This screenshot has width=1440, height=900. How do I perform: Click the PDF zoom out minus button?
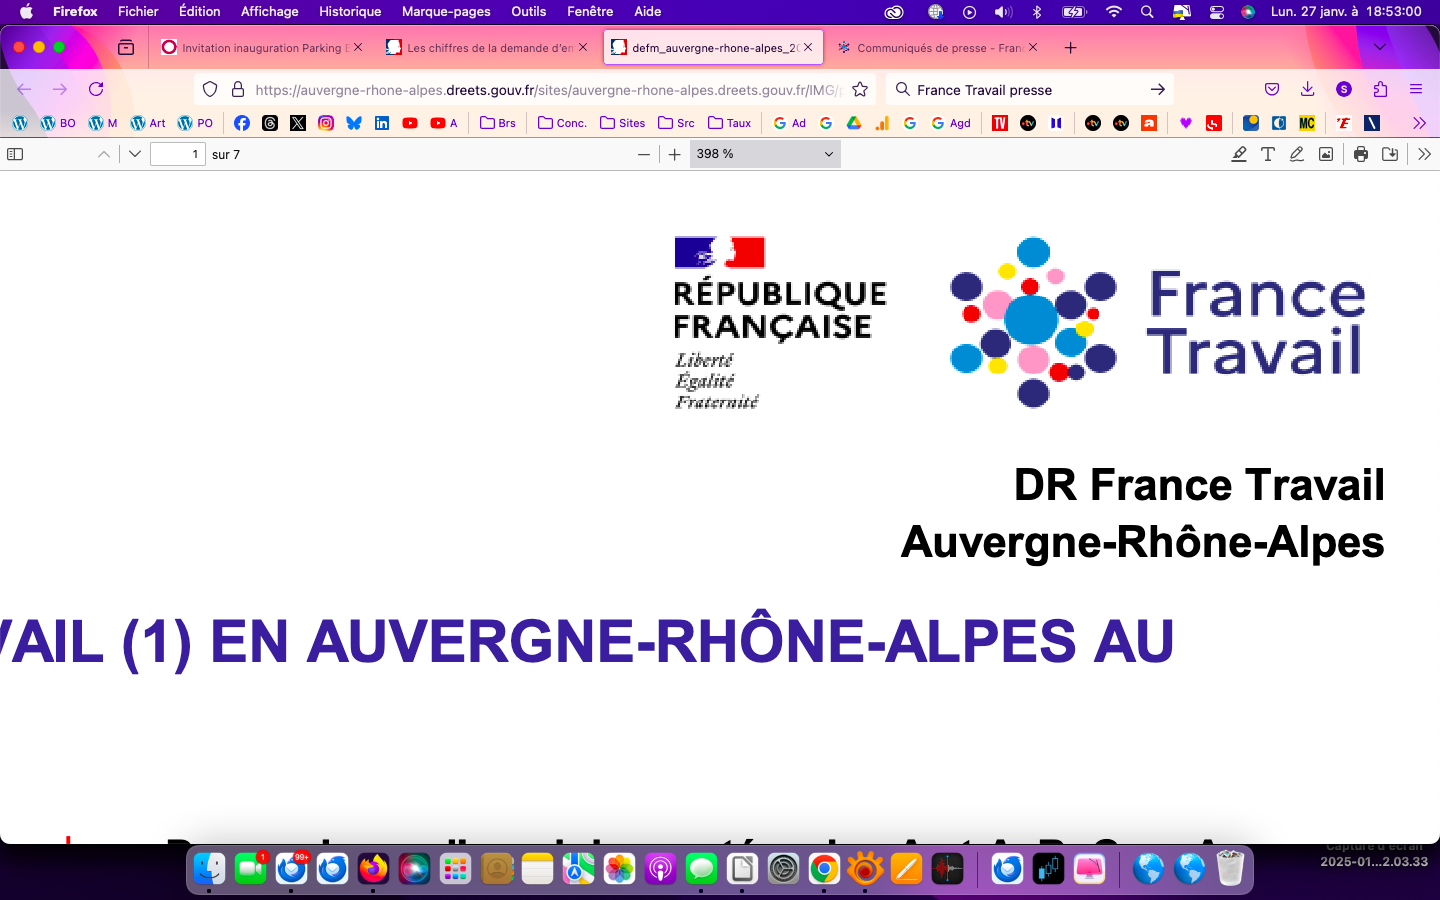pyautogui.click(x=644, y=154)
